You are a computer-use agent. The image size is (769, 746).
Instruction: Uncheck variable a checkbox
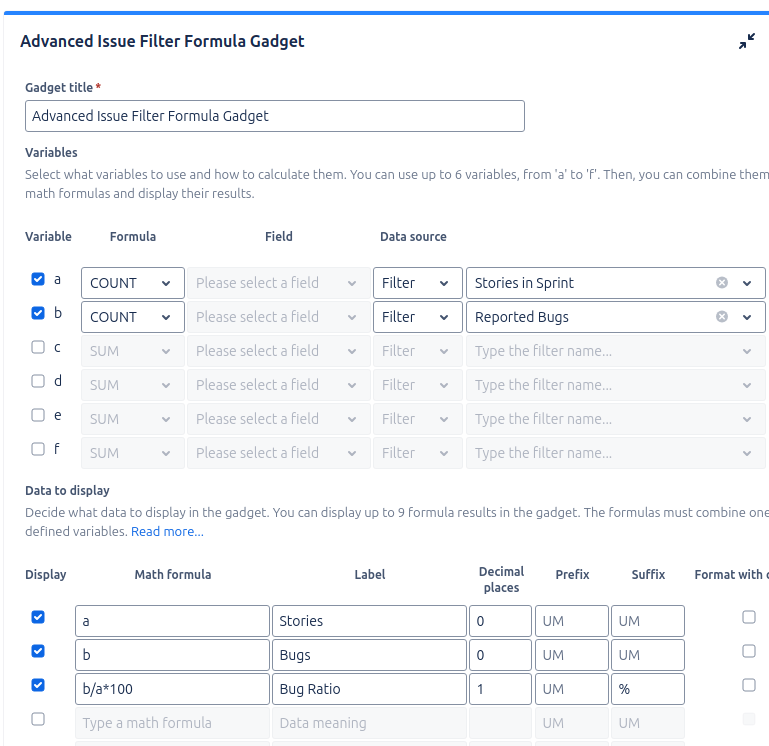pyautogui.click(x=38, y=279)
